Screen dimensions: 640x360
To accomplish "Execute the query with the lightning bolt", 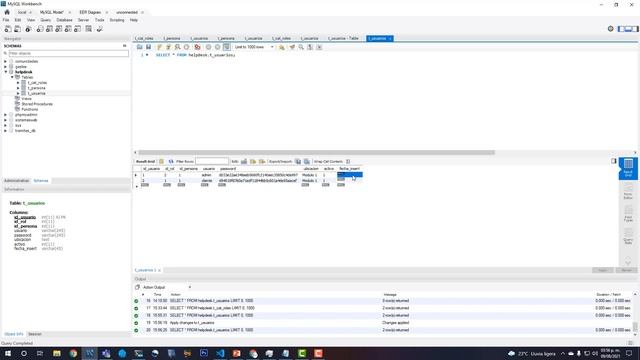I will [160, 47].
